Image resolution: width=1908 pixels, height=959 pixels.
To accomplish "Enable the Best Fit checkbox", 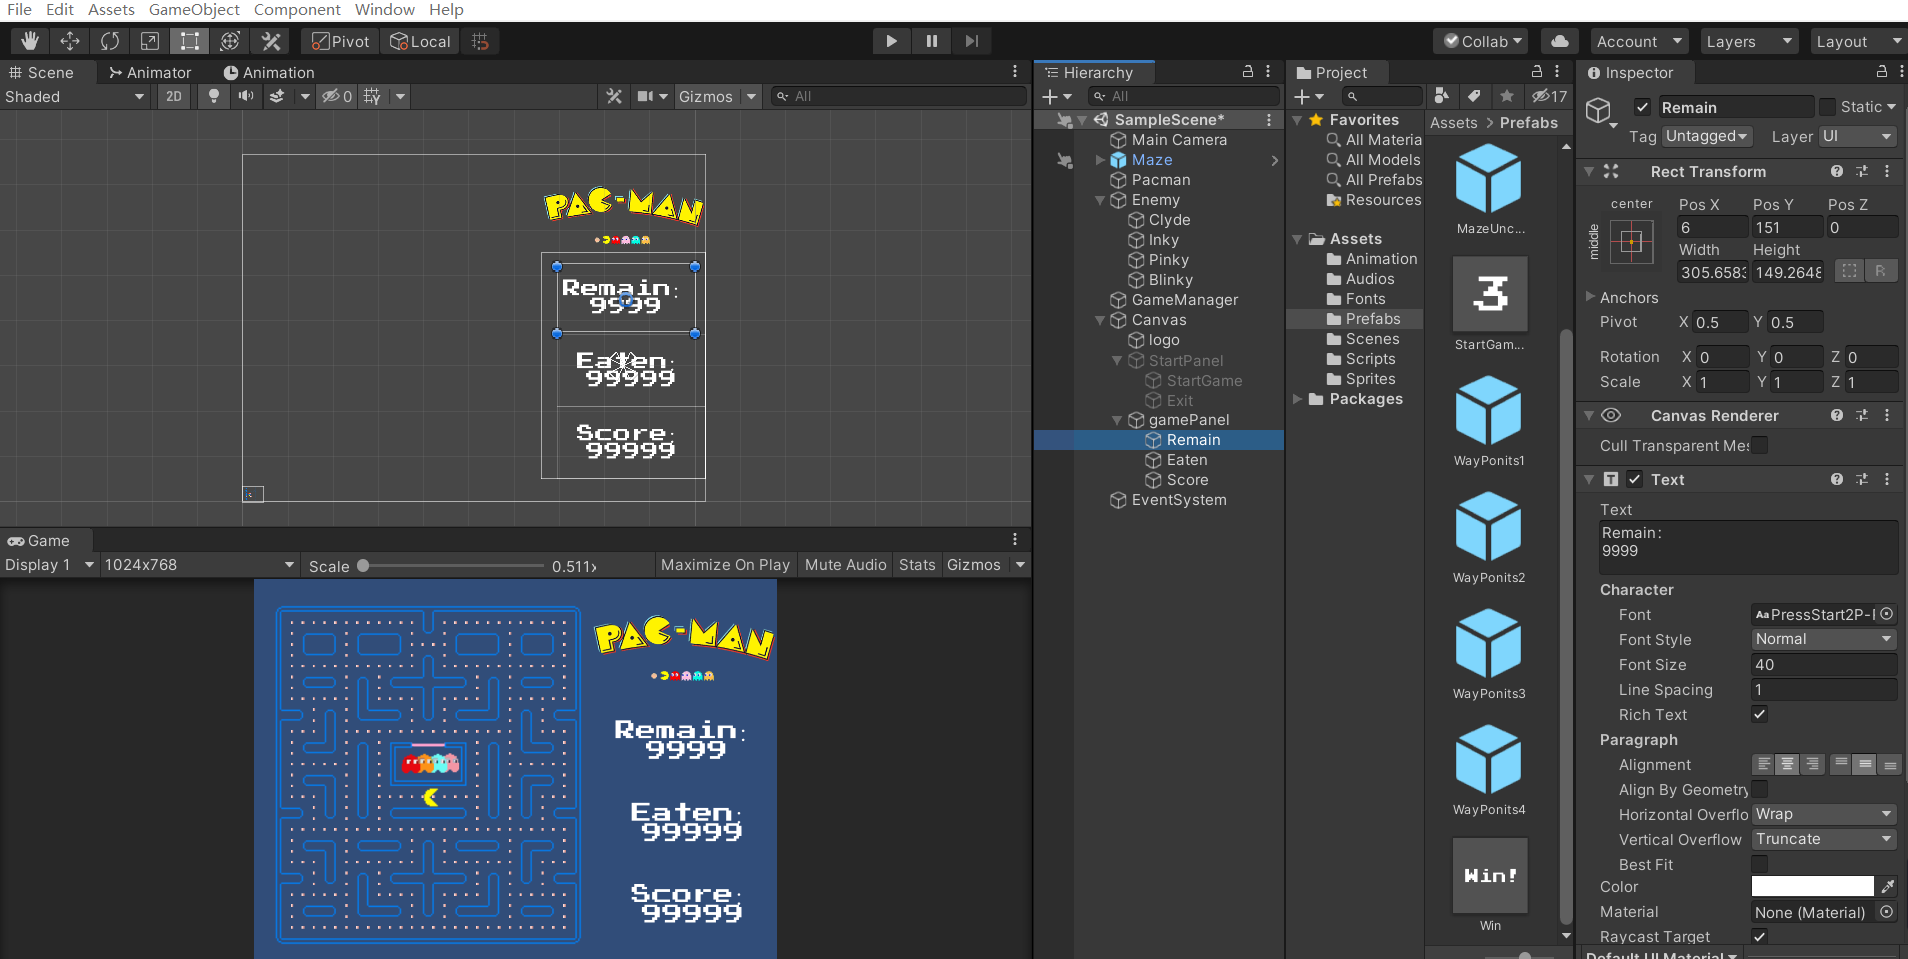I will 1760,864.
